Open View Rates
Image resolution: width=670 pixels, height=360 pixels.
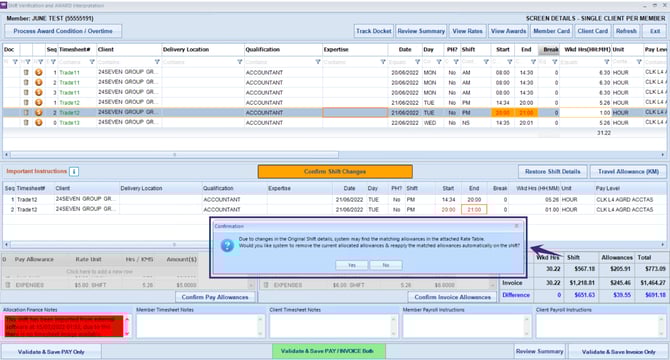(x=467, y=31)
